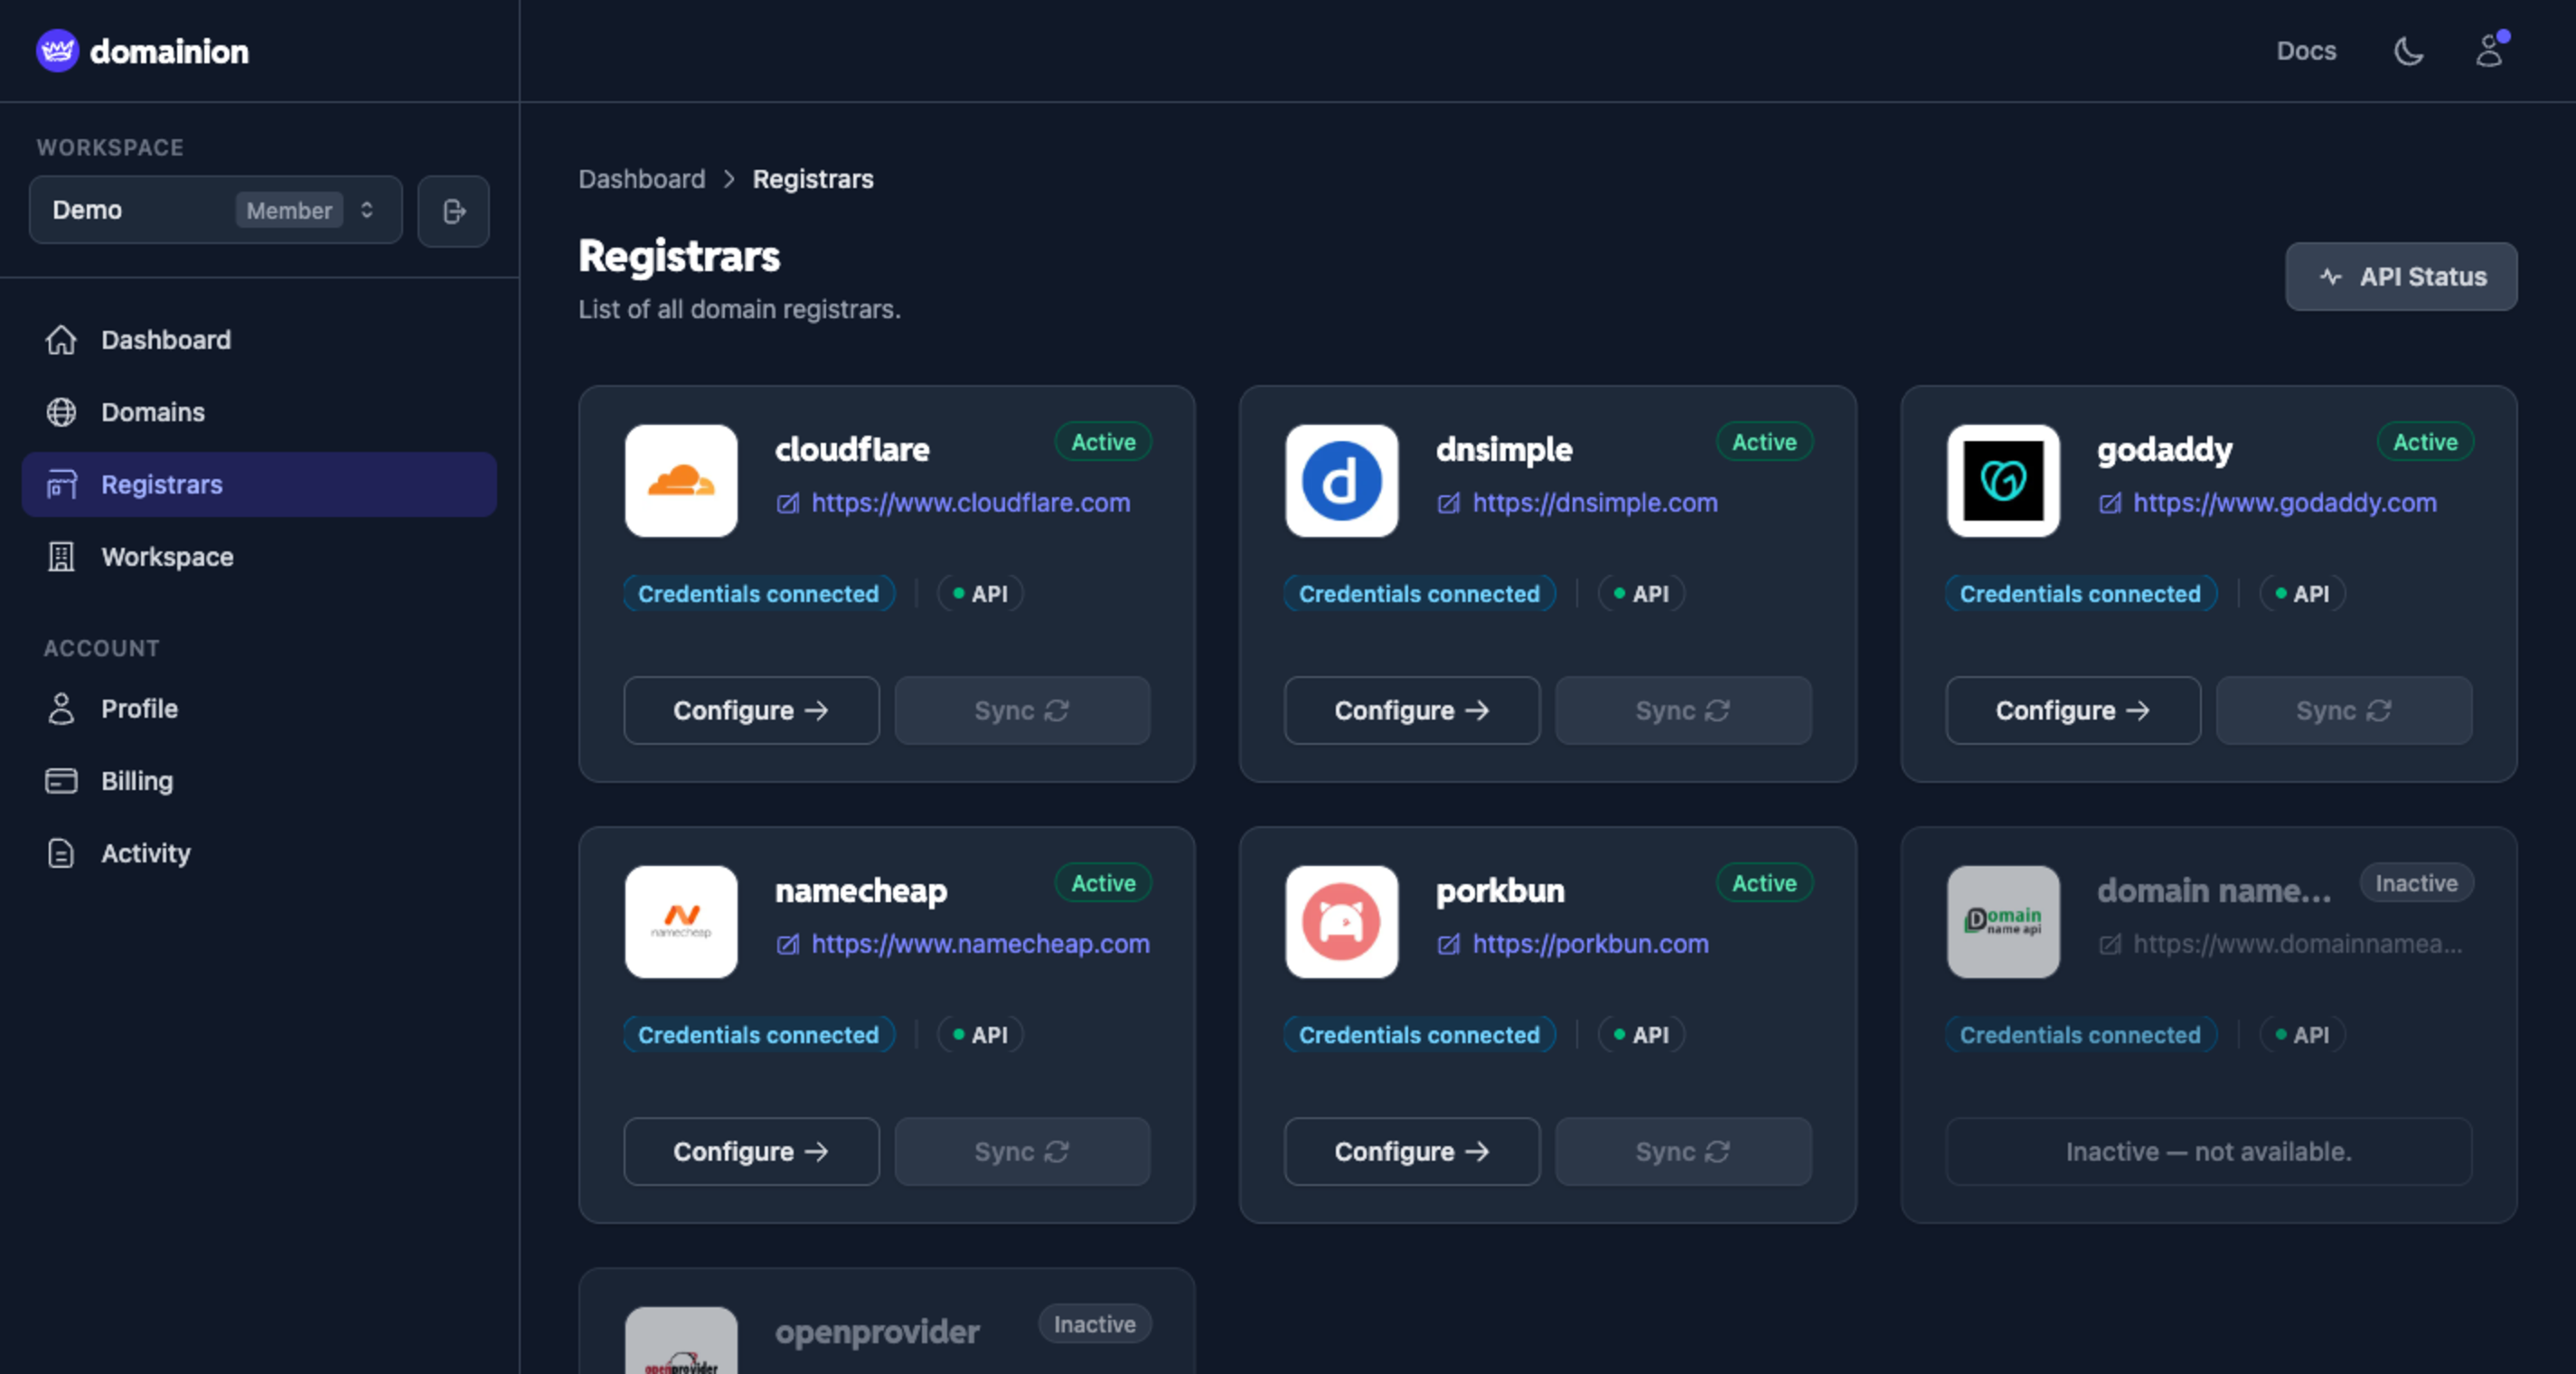
Task: Click Sync on the porkbun card
Action: (x=1682, y=1151)
